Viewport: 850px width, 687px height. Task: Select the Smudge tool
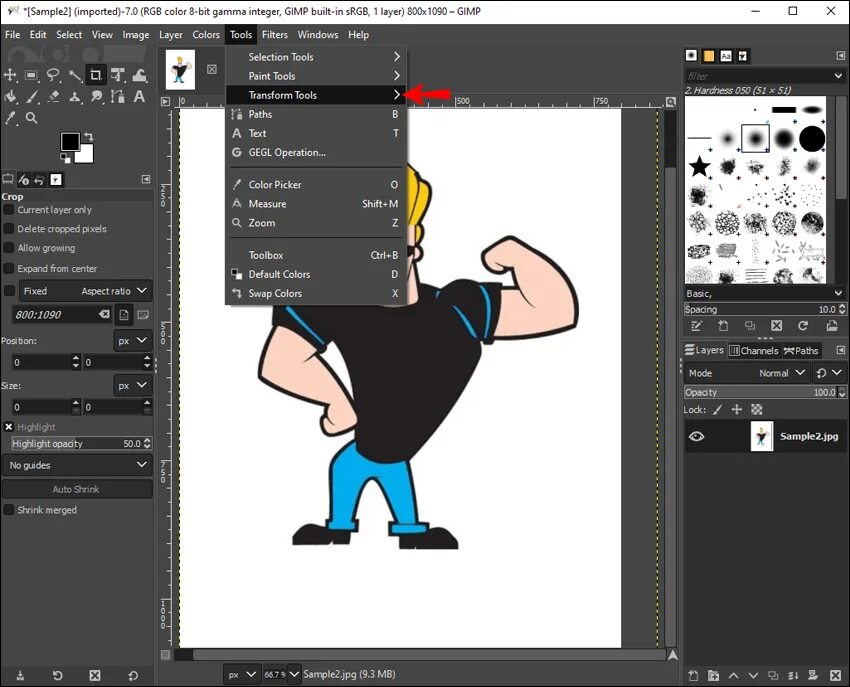tap(96, 97)
